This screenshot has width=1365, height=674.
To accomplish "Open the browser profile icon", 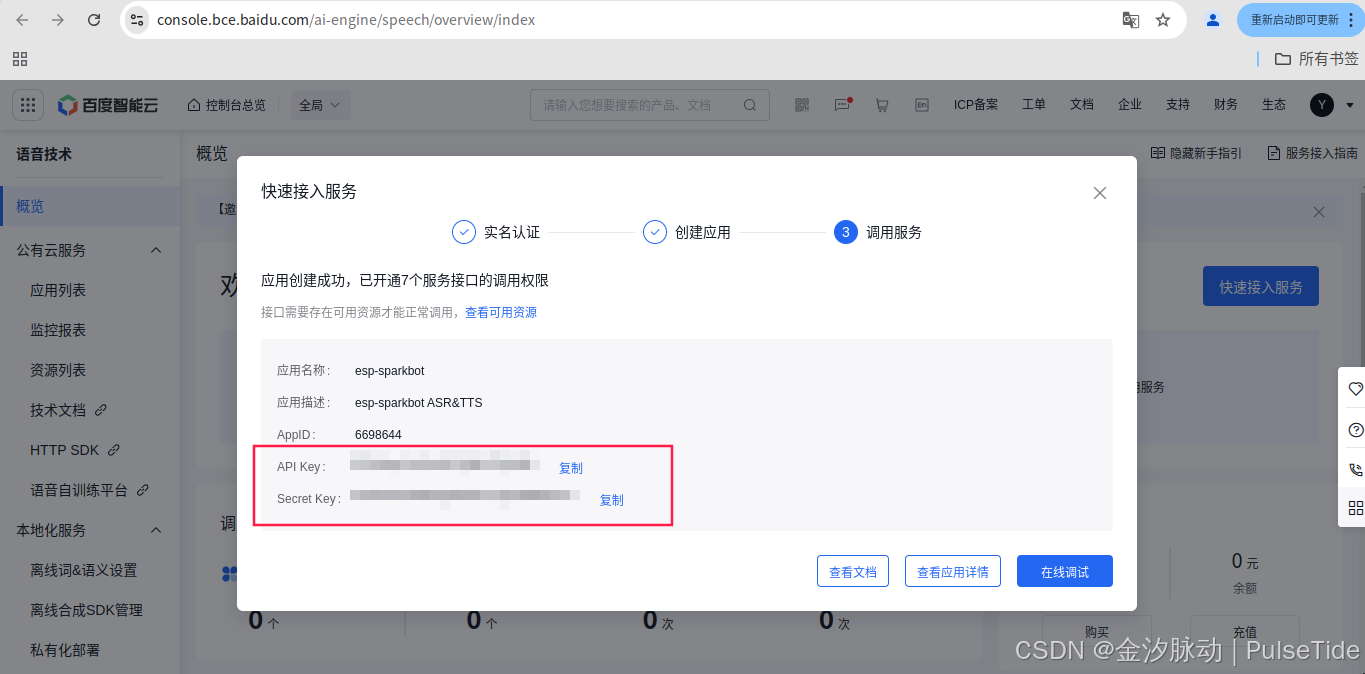I will point(1213,20).
